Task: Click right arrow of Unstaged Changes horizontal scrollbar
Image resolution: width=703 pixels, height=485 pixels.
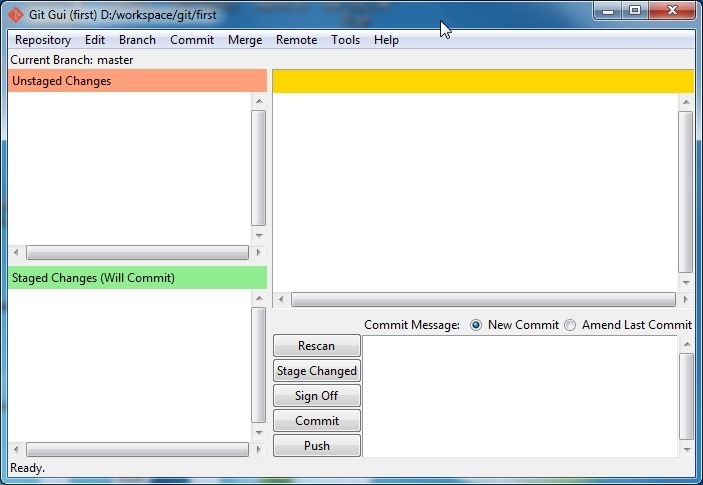Action: pyautogui.click(x=258, y=252)
